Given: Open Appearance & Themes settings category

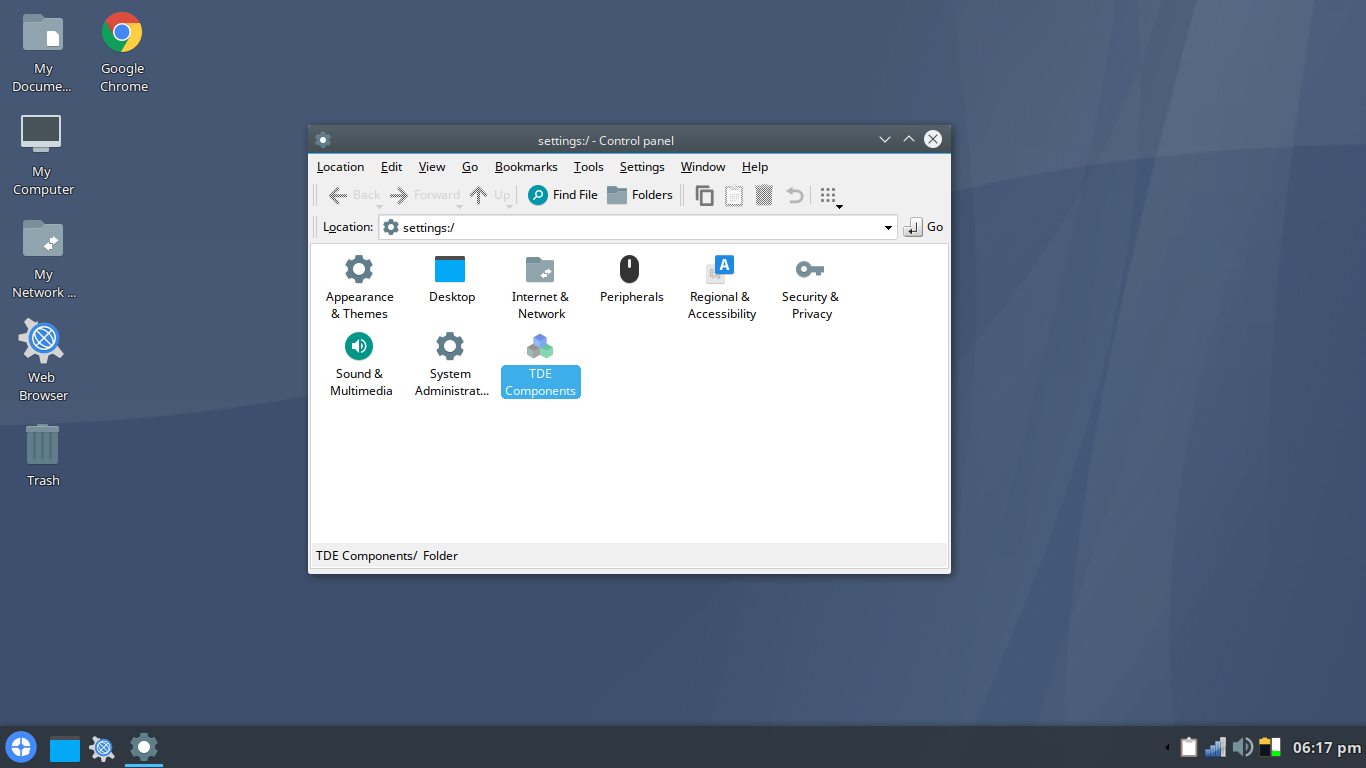Looking at the screenshot, I should tap(359, 287).
